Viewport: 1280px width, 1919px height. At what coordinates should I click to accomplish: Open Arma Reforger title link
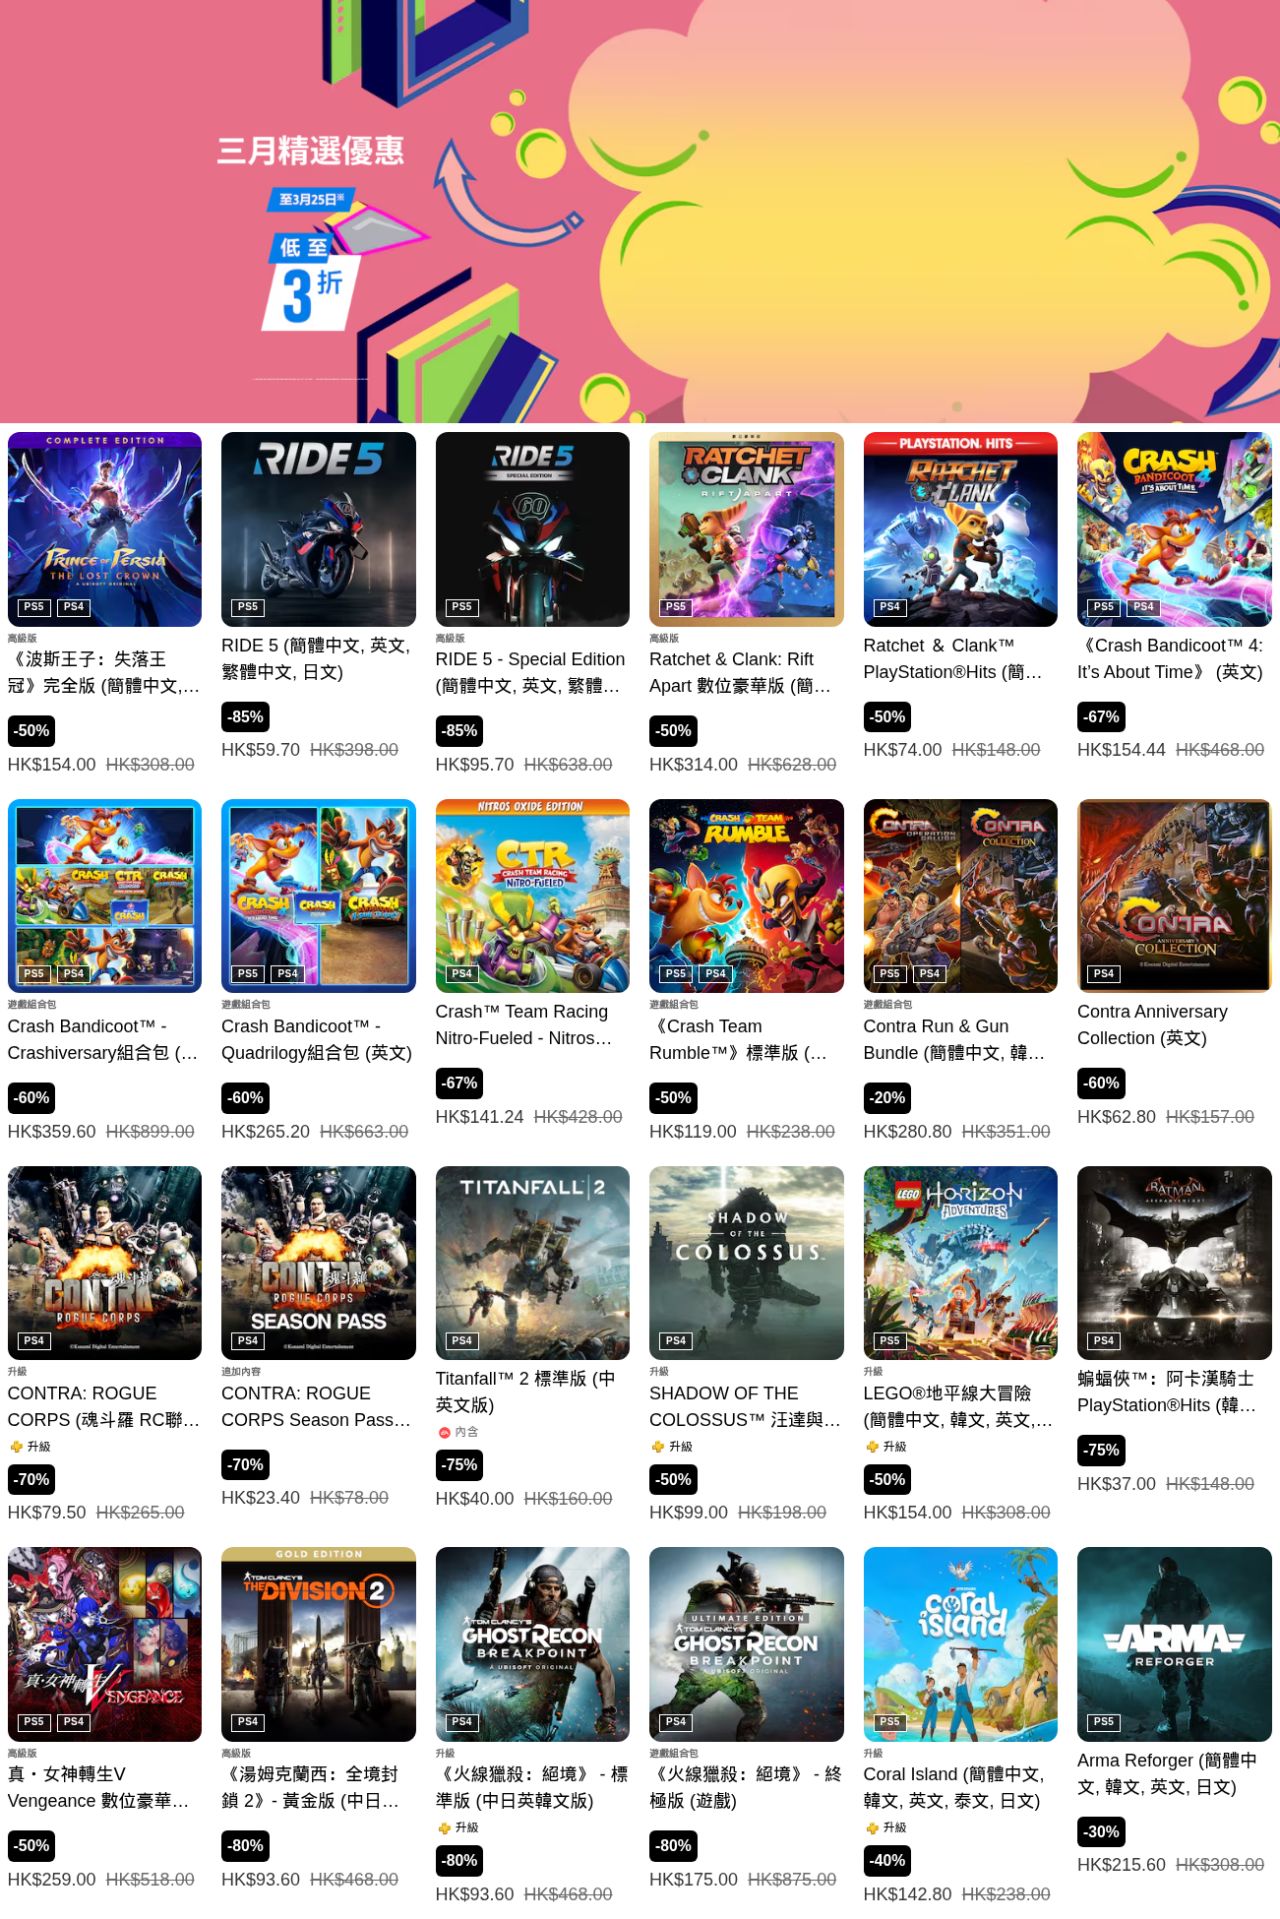pos(1167,1774)
